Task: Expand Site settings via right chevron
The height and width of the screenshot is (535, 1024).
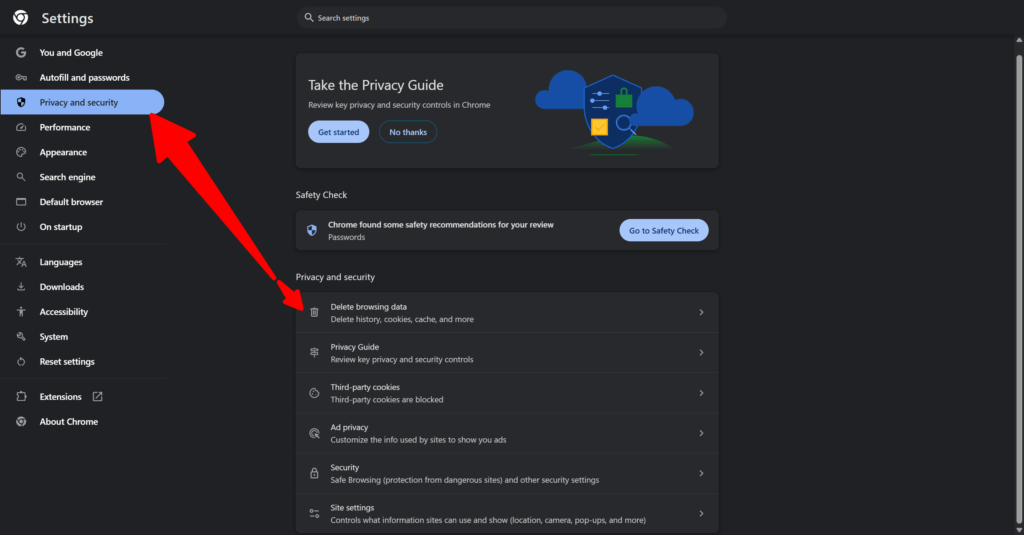Action: pyautogui.click(x=701, y=514)
